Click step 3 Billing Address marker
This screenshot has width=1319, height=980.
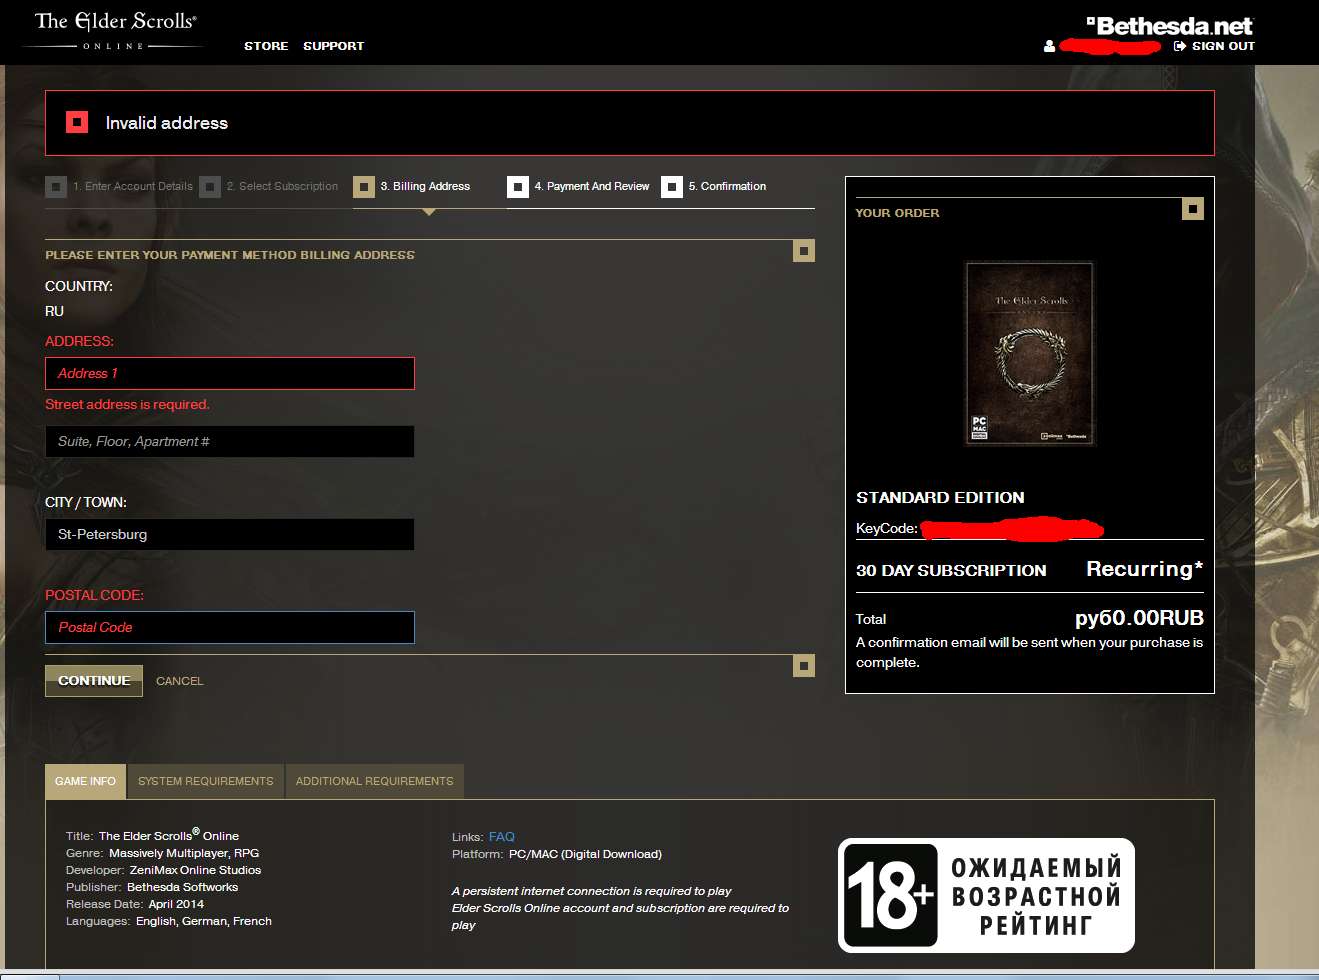(364, 187)
